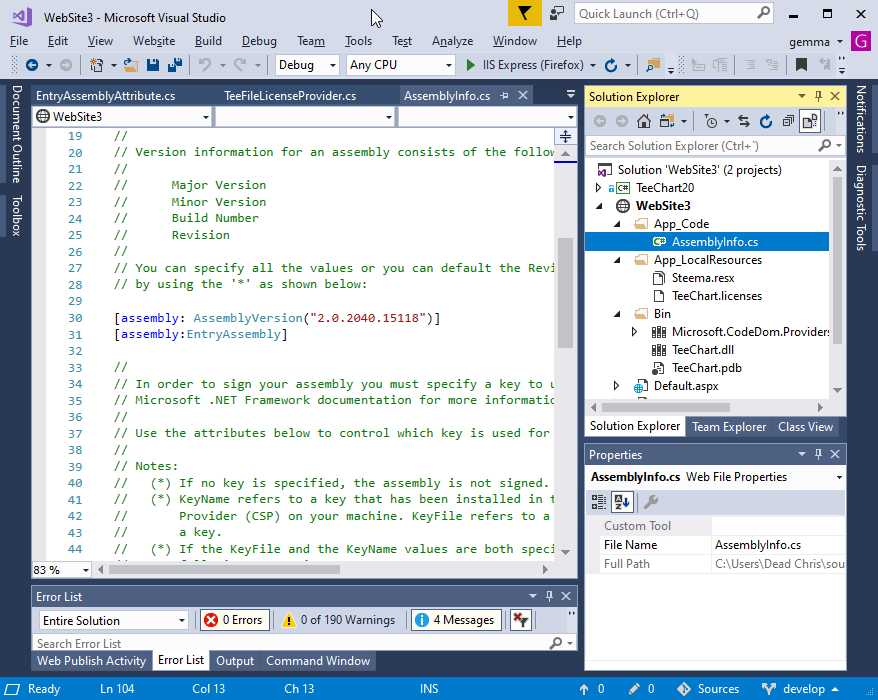Viewport: 878px width, 700px height.
Task: Click the magnifier in Search Error List
Action: click(555, 643)
